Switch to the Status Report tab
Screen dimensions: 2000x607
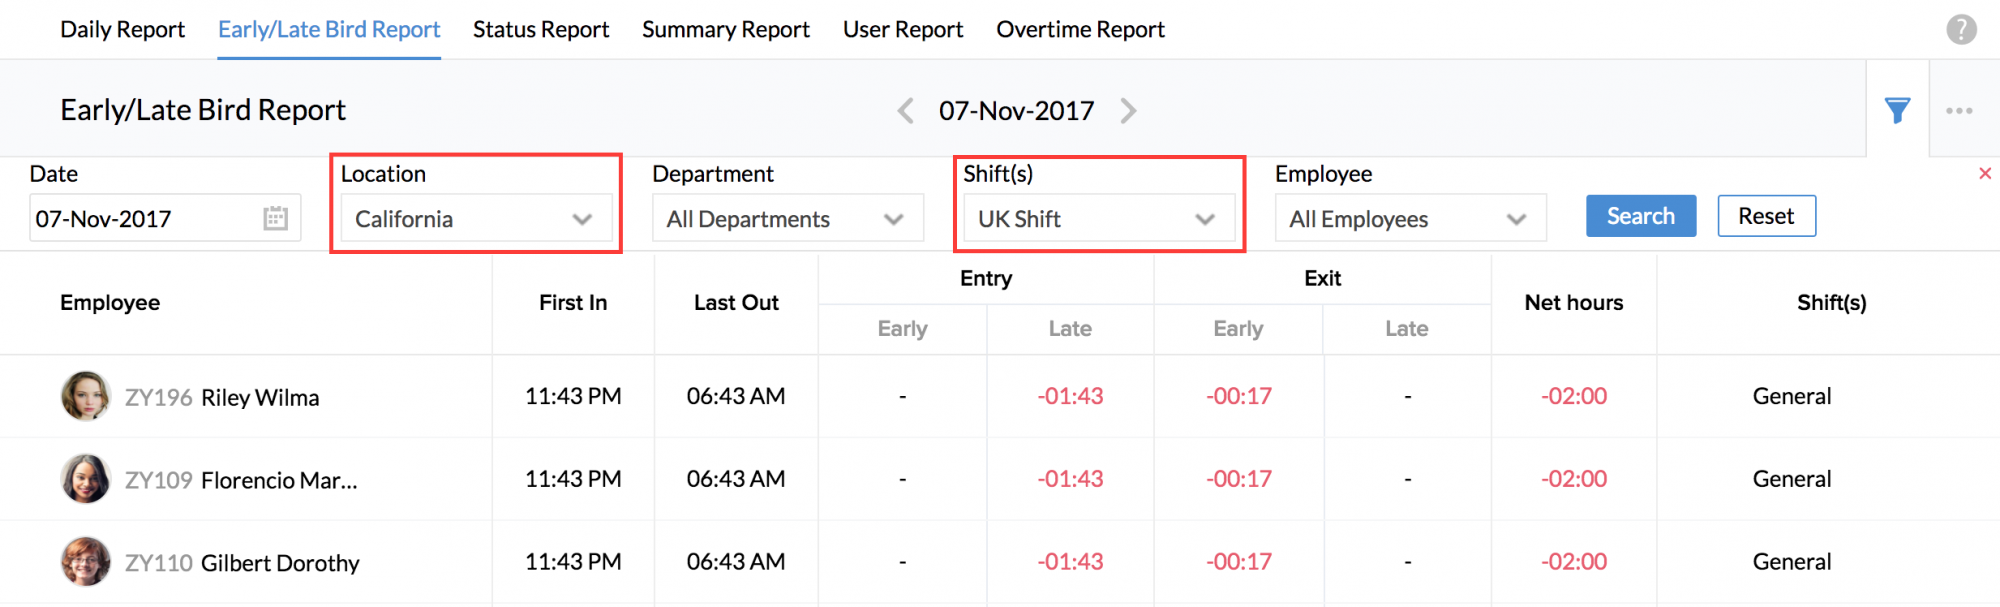[541, 30]
